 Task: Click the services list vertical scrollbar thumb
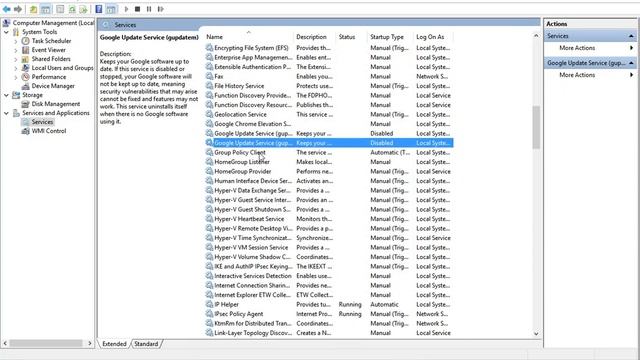[536, 127]
